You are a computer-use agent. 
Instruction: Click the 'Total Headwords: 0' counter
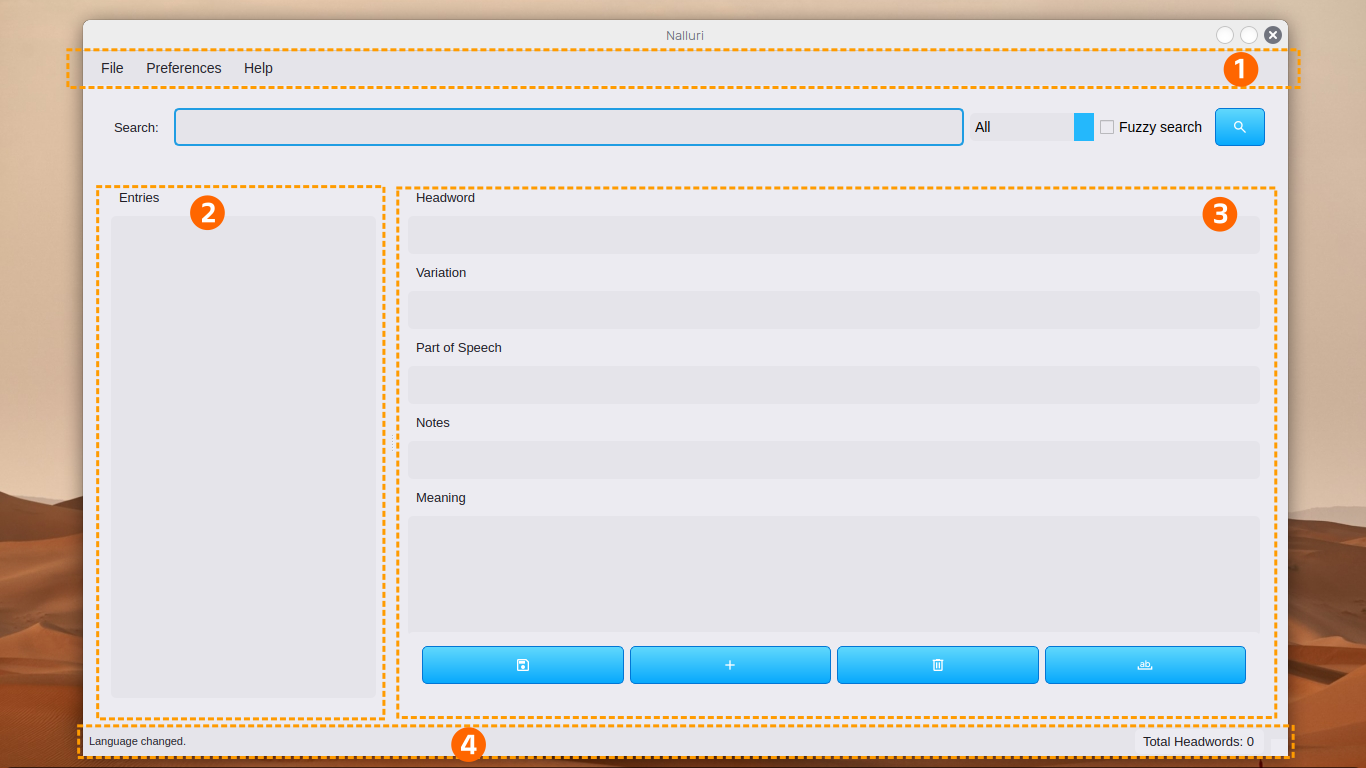pyautogui.click(x=1199, y=741)
